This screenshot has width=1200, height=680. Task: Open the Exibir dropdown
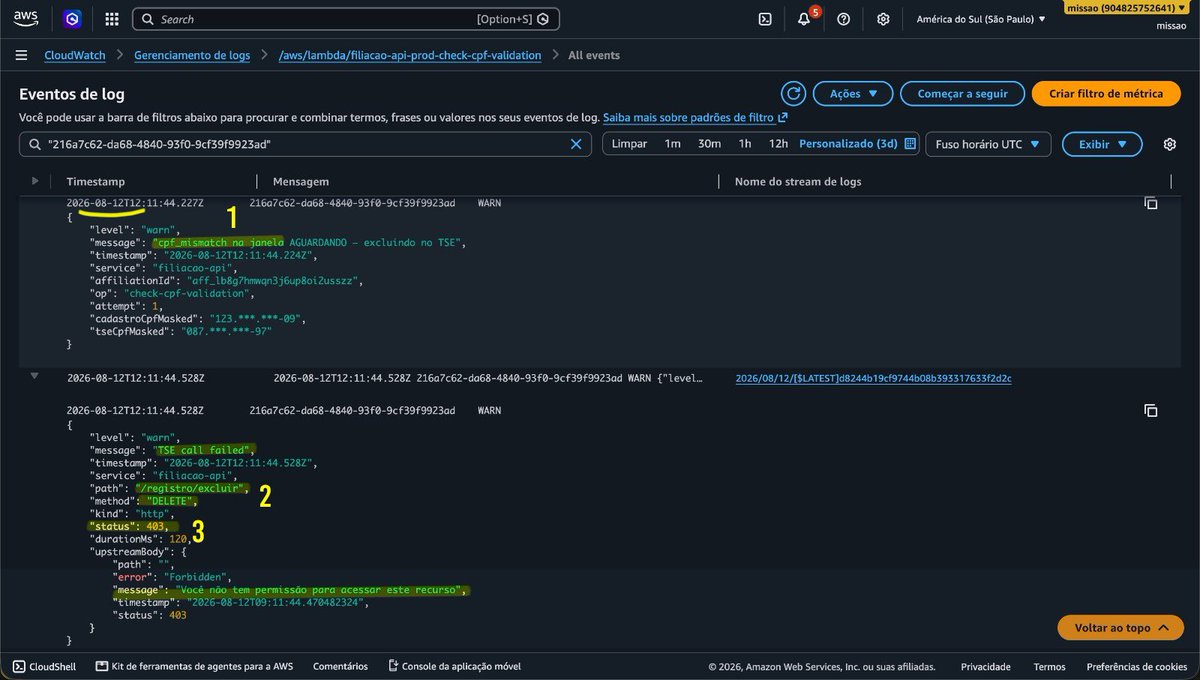(x=1102, y=144)
